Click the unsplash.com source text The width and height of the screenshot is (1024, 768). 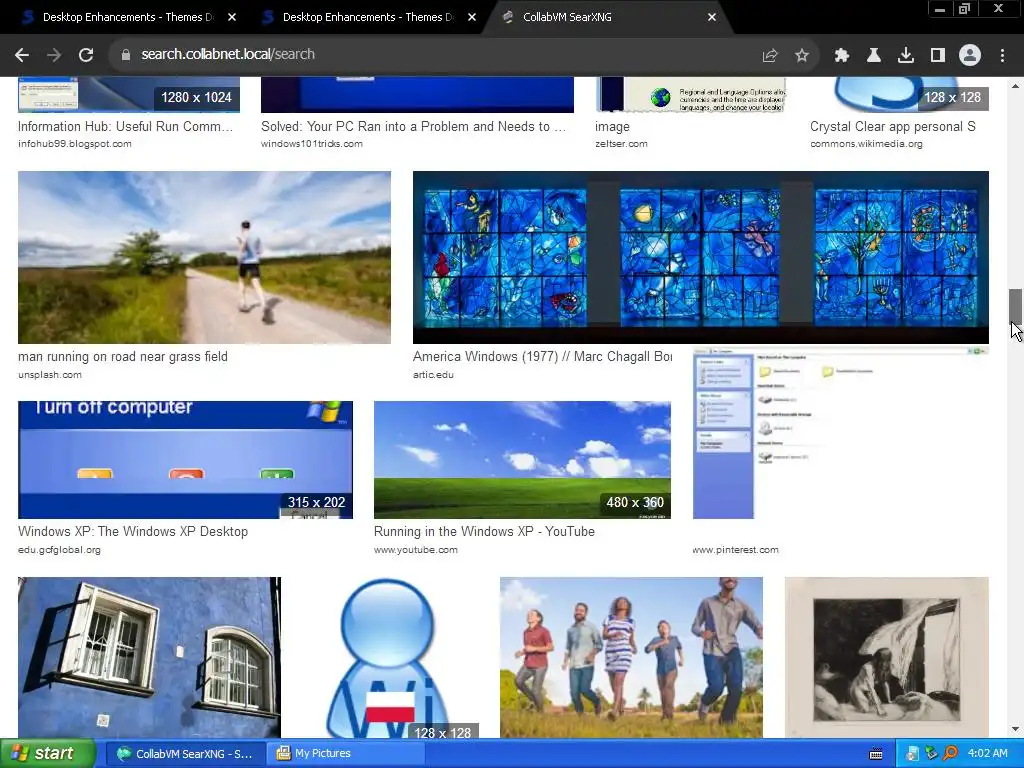click(50, 375)
